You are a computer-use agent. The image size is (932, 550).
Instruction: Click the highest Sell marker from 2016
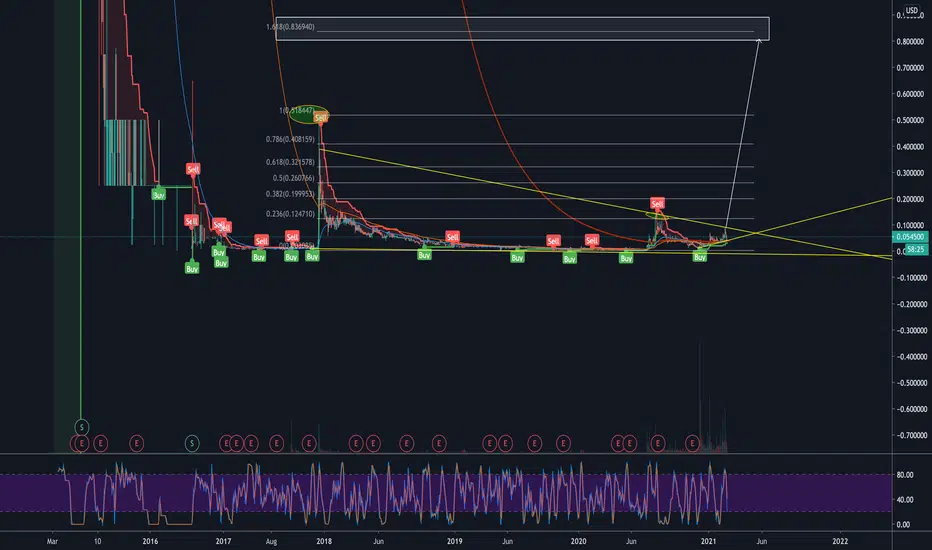coord(193,169)
